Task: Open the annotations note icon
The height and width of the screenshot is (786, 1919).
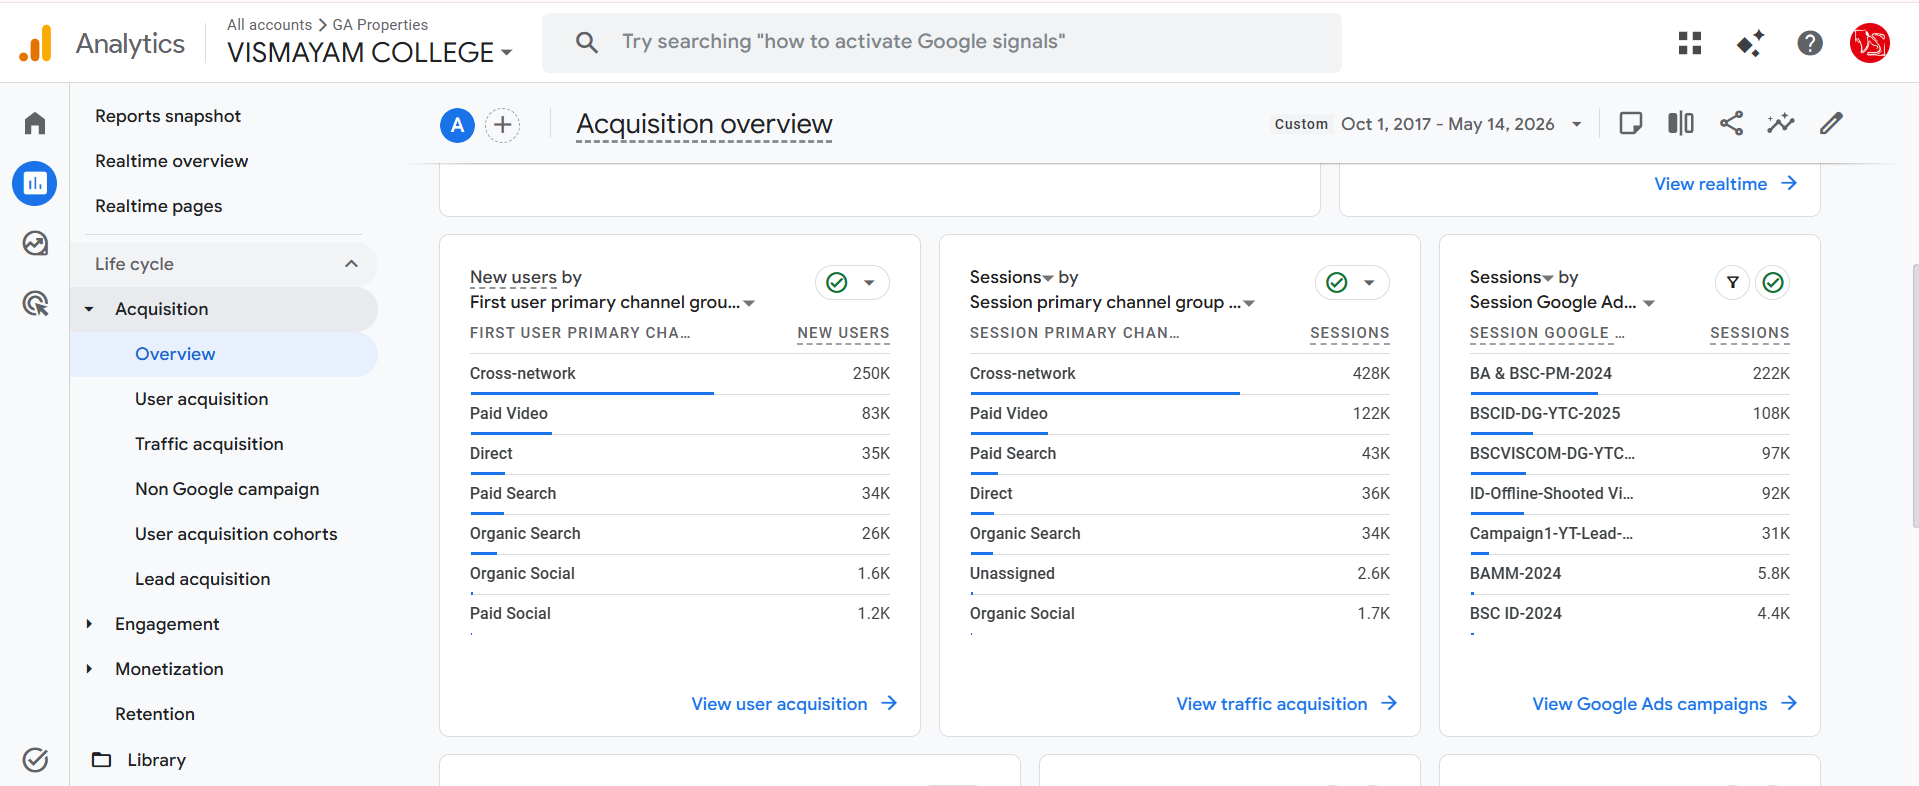Action: (1631, 123)
